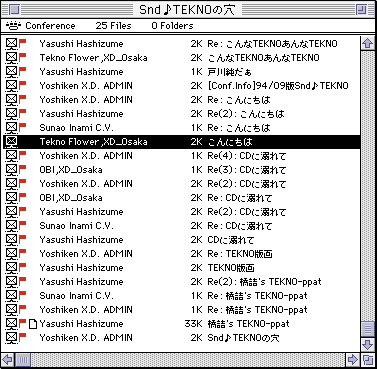
Task: Click the window close box in the title bar
Action: click(14, 9)
